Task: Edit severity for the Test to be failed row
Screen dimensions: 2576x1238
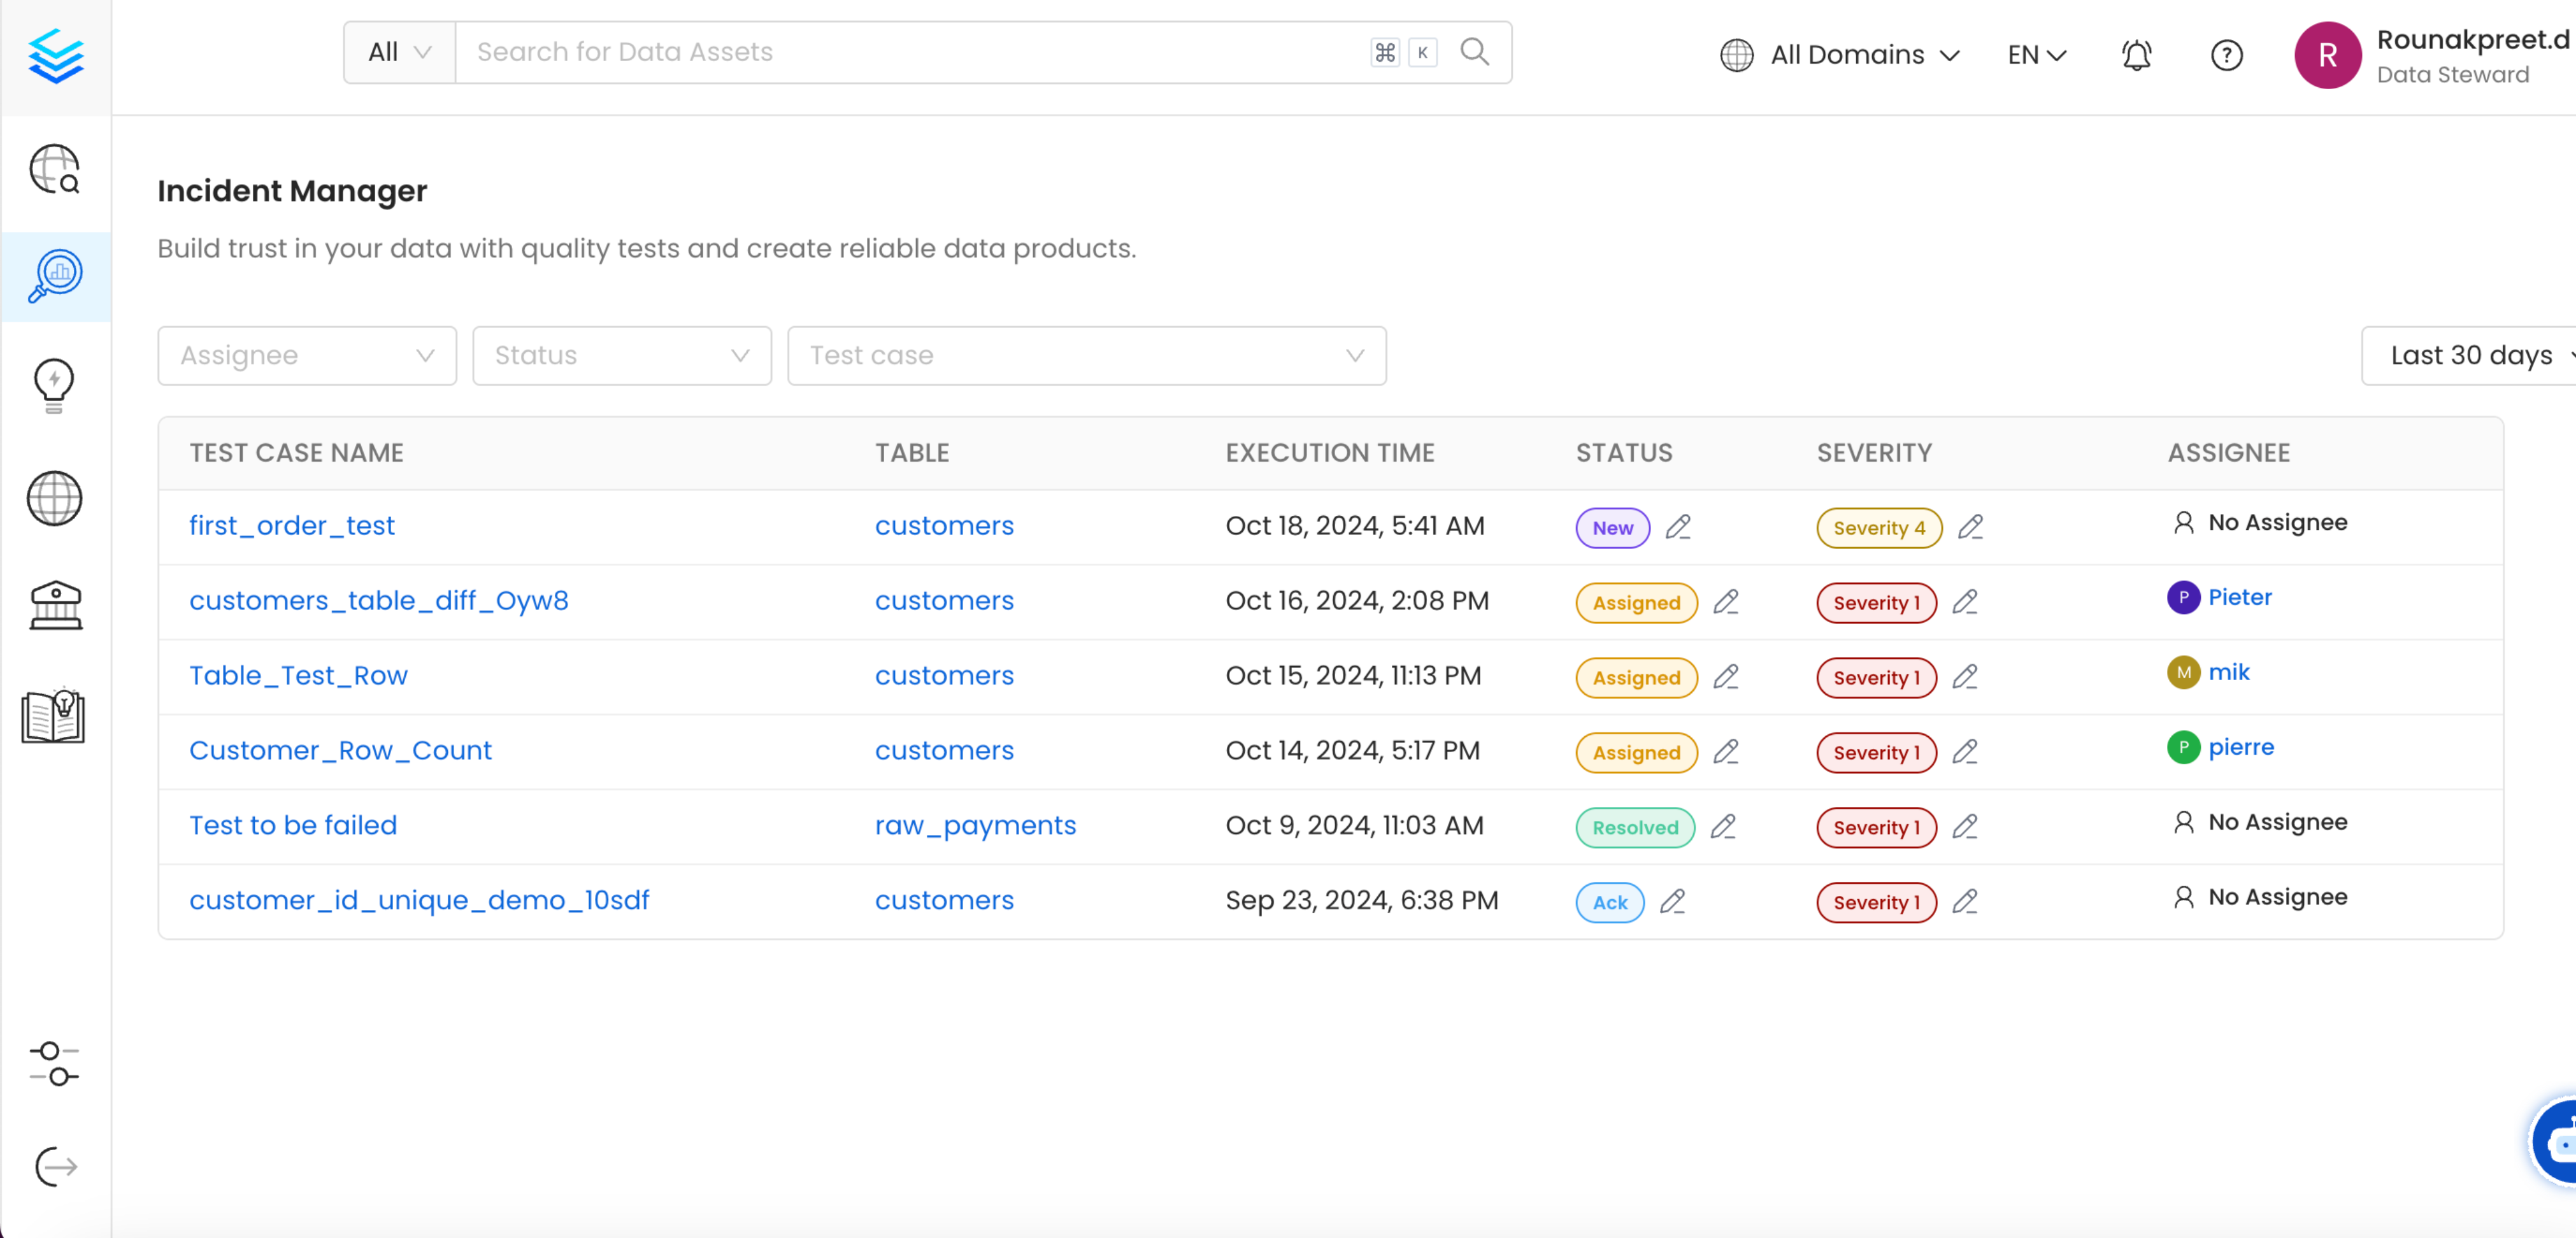Action: click(x=1966, y=827)
